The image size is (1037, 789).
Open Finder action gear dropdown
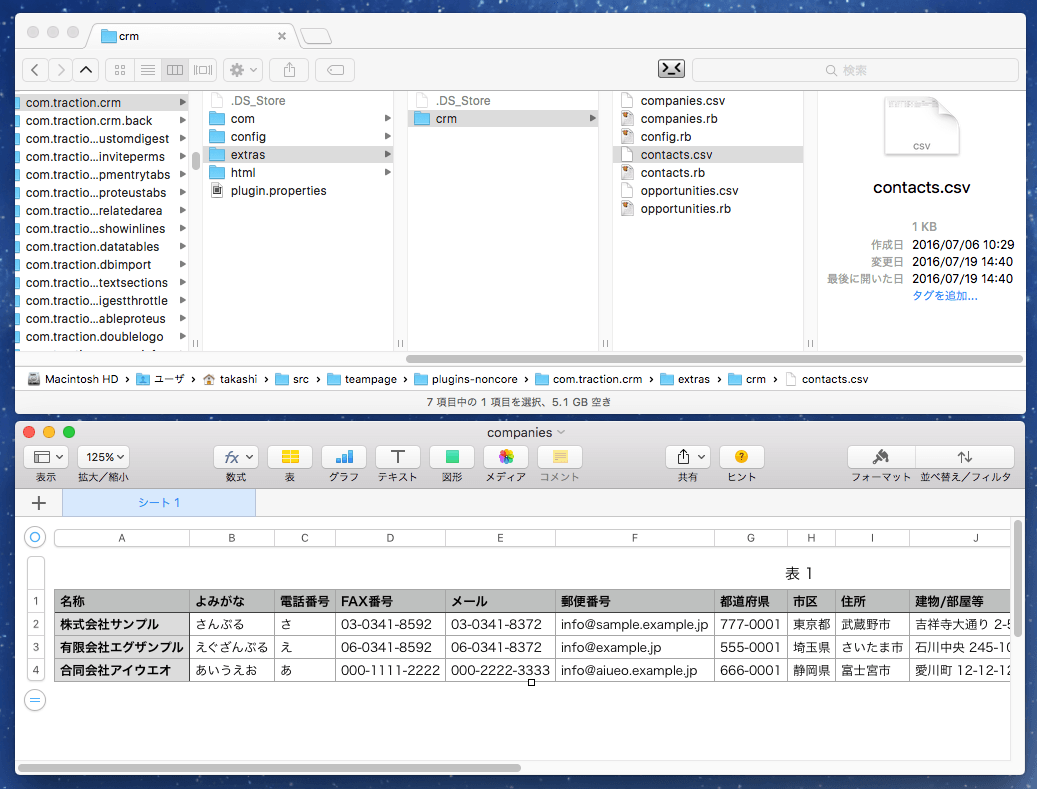(244, 70)
